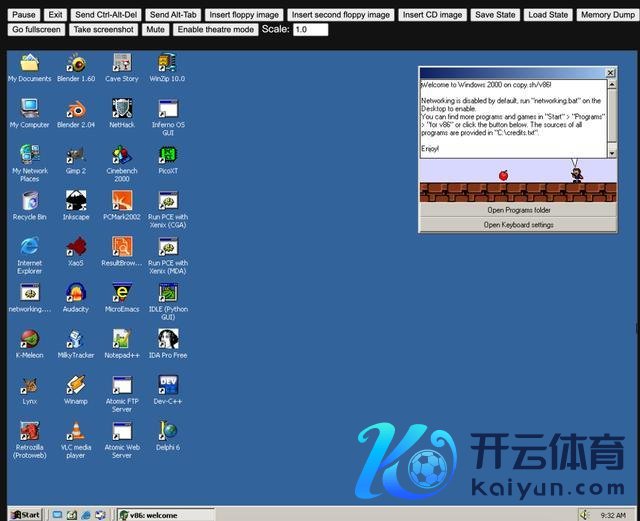Open the Audacity desktop icon

click(x=76, y=293)
